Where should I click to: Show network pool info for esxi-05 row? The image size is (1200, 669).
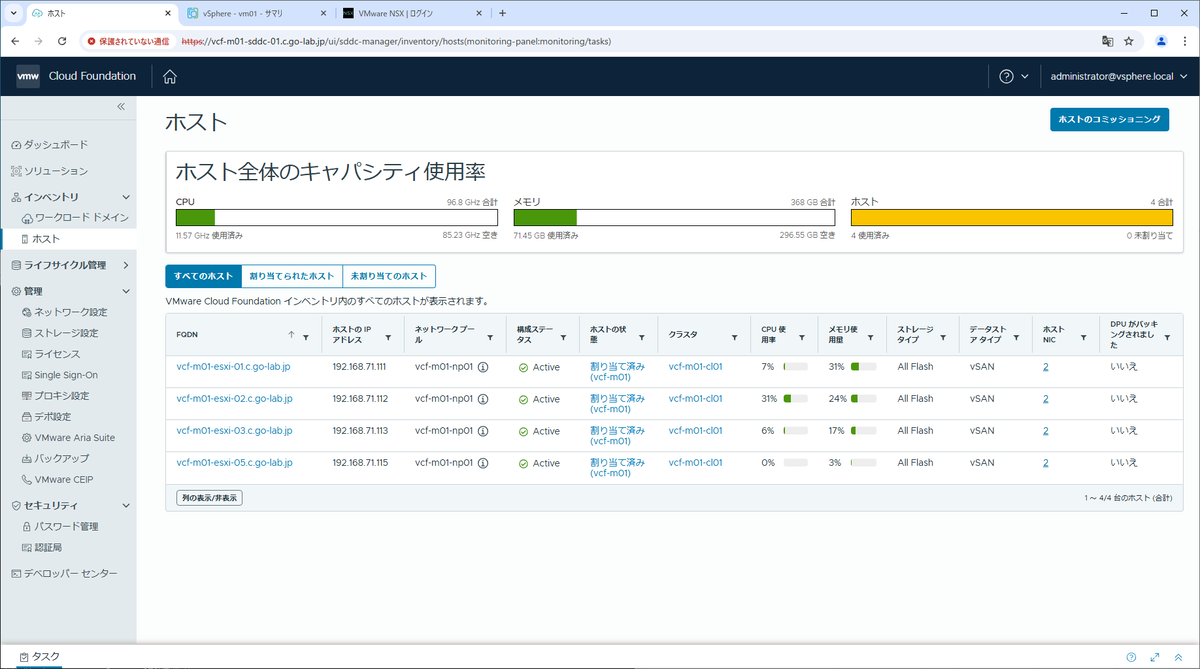coord(483,463)
